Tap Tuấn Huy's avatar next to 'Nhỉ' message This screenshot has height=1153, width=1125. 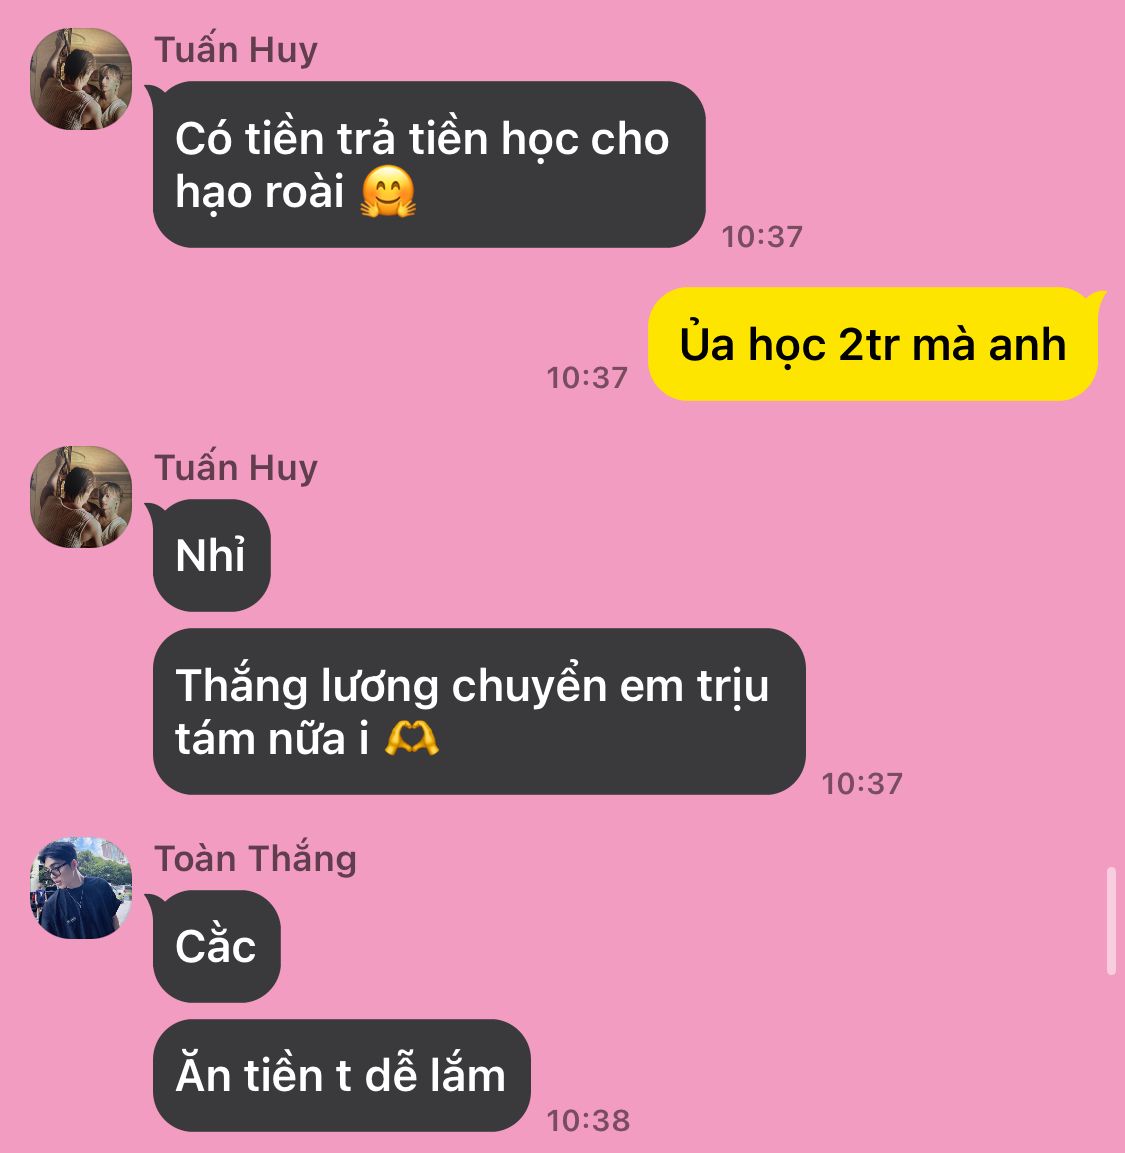point(81,497)
